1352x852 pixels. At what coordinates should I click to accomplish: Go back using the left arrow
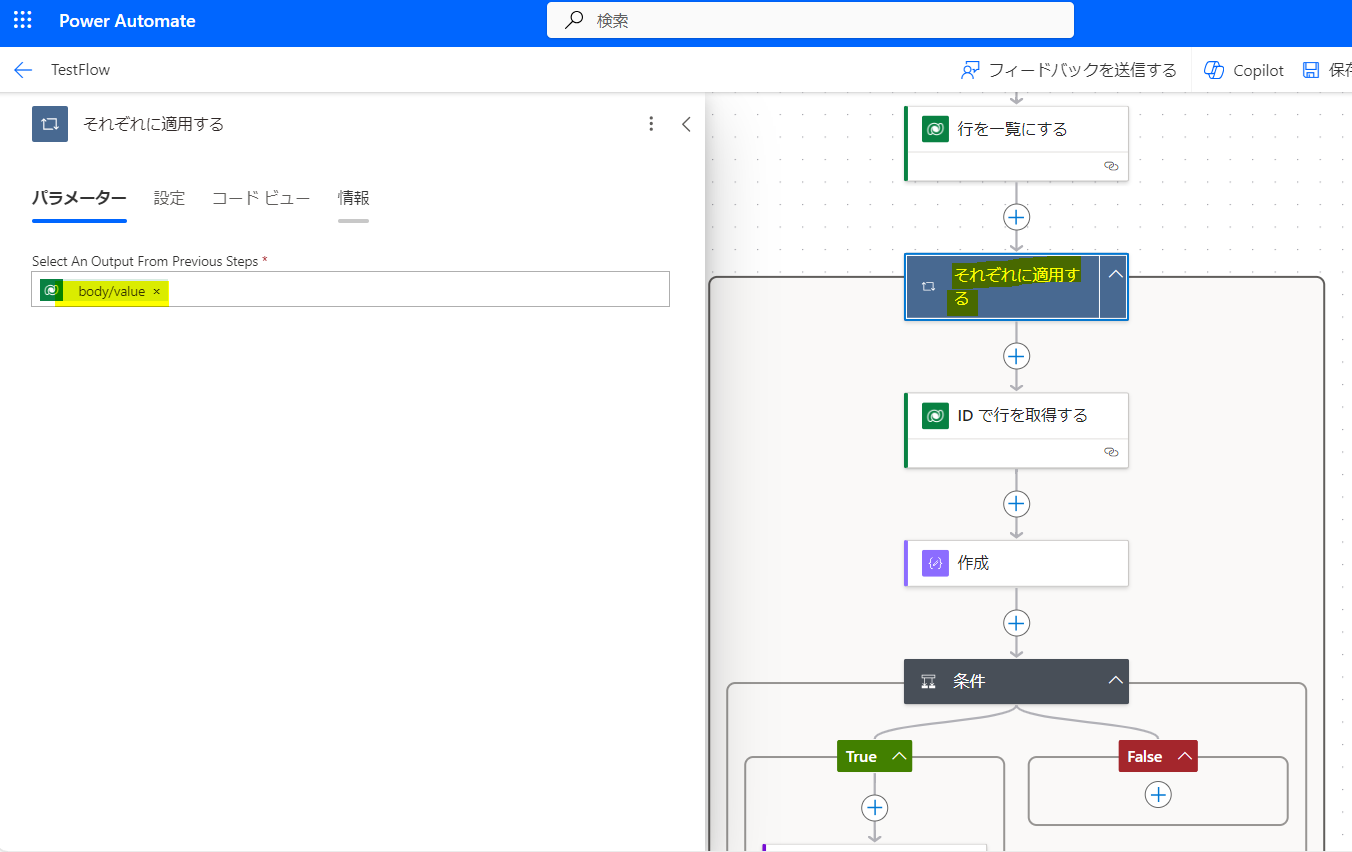(x=23, y=70)
